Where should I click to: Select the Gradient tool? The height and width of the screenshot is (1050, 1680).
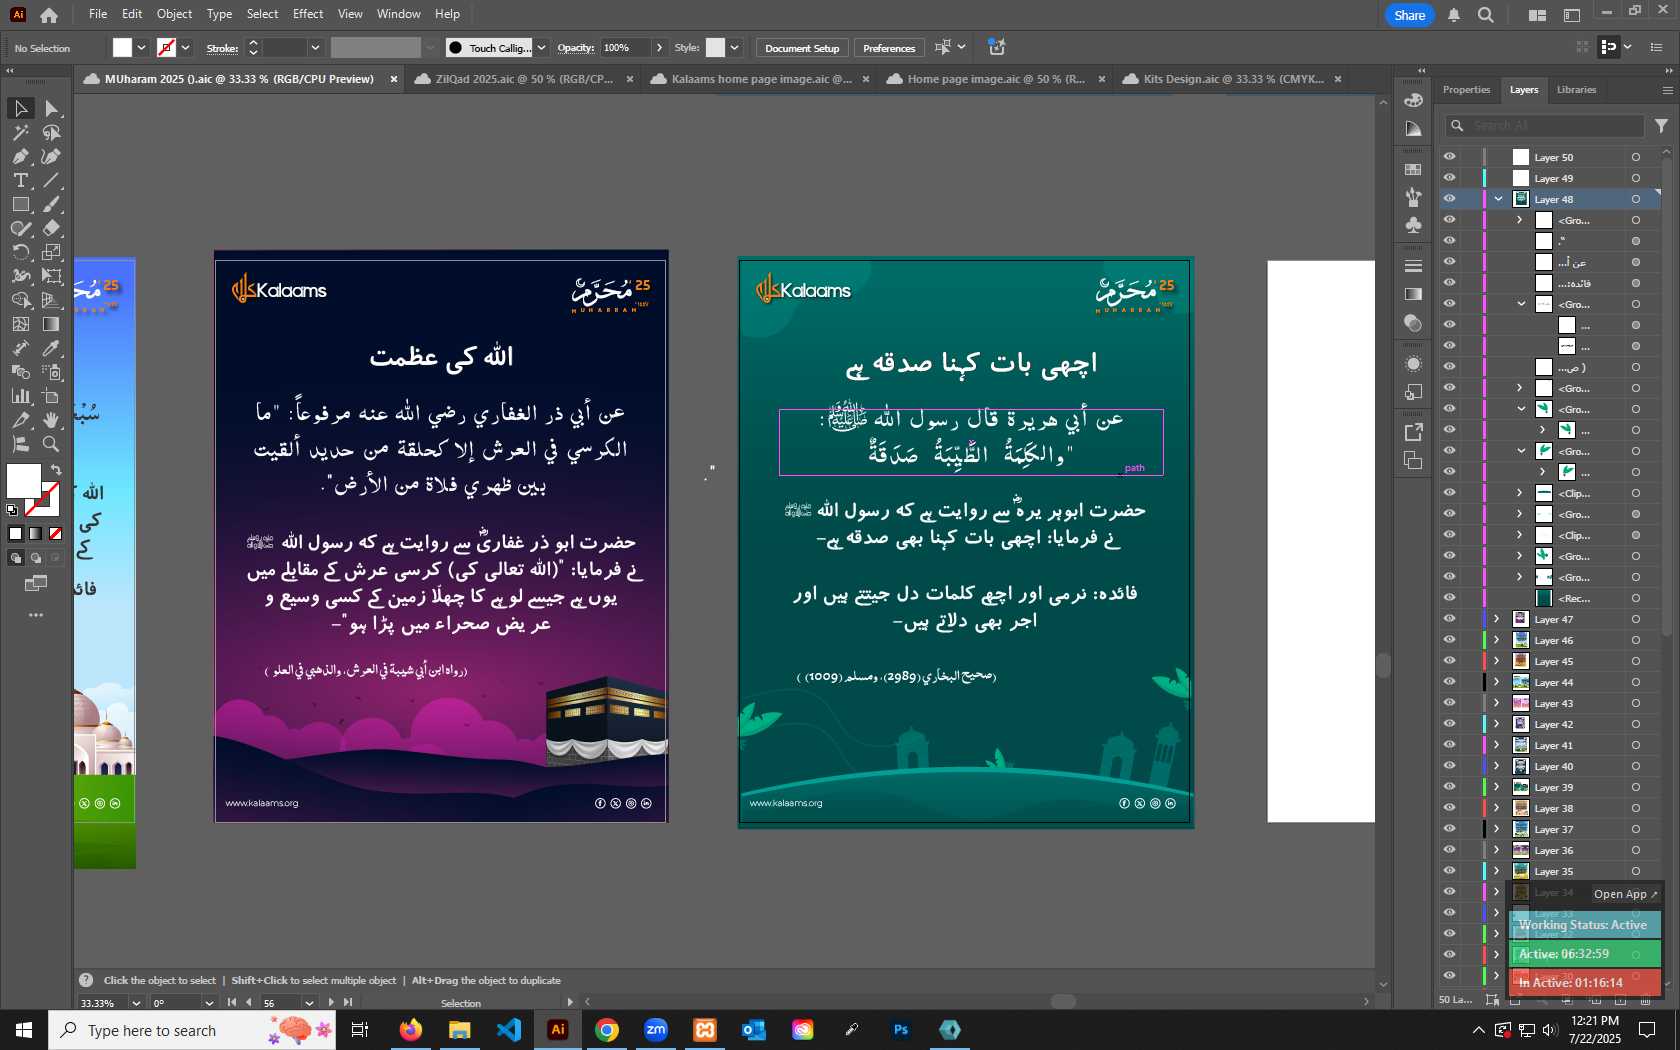52,324
